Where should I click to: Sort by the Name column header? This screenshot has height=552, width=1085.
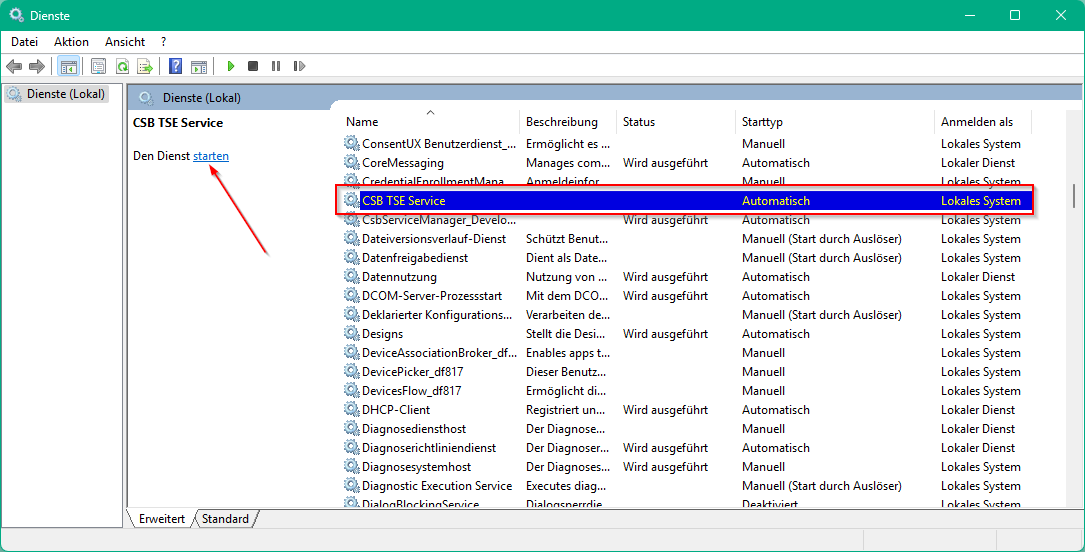point(430,122)
